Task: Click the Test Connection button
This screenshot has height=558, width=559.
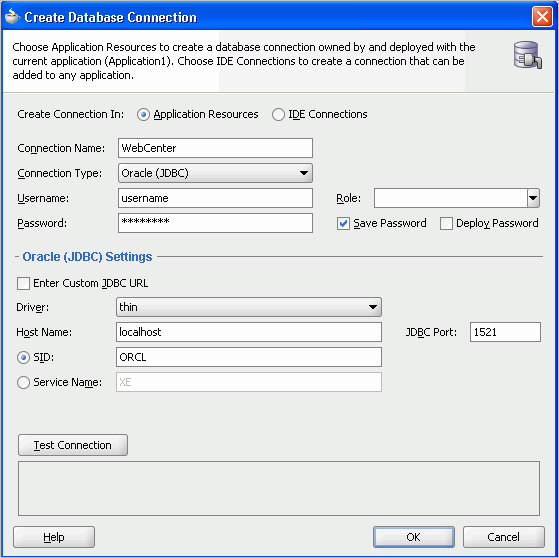Action: click(73, 445)
